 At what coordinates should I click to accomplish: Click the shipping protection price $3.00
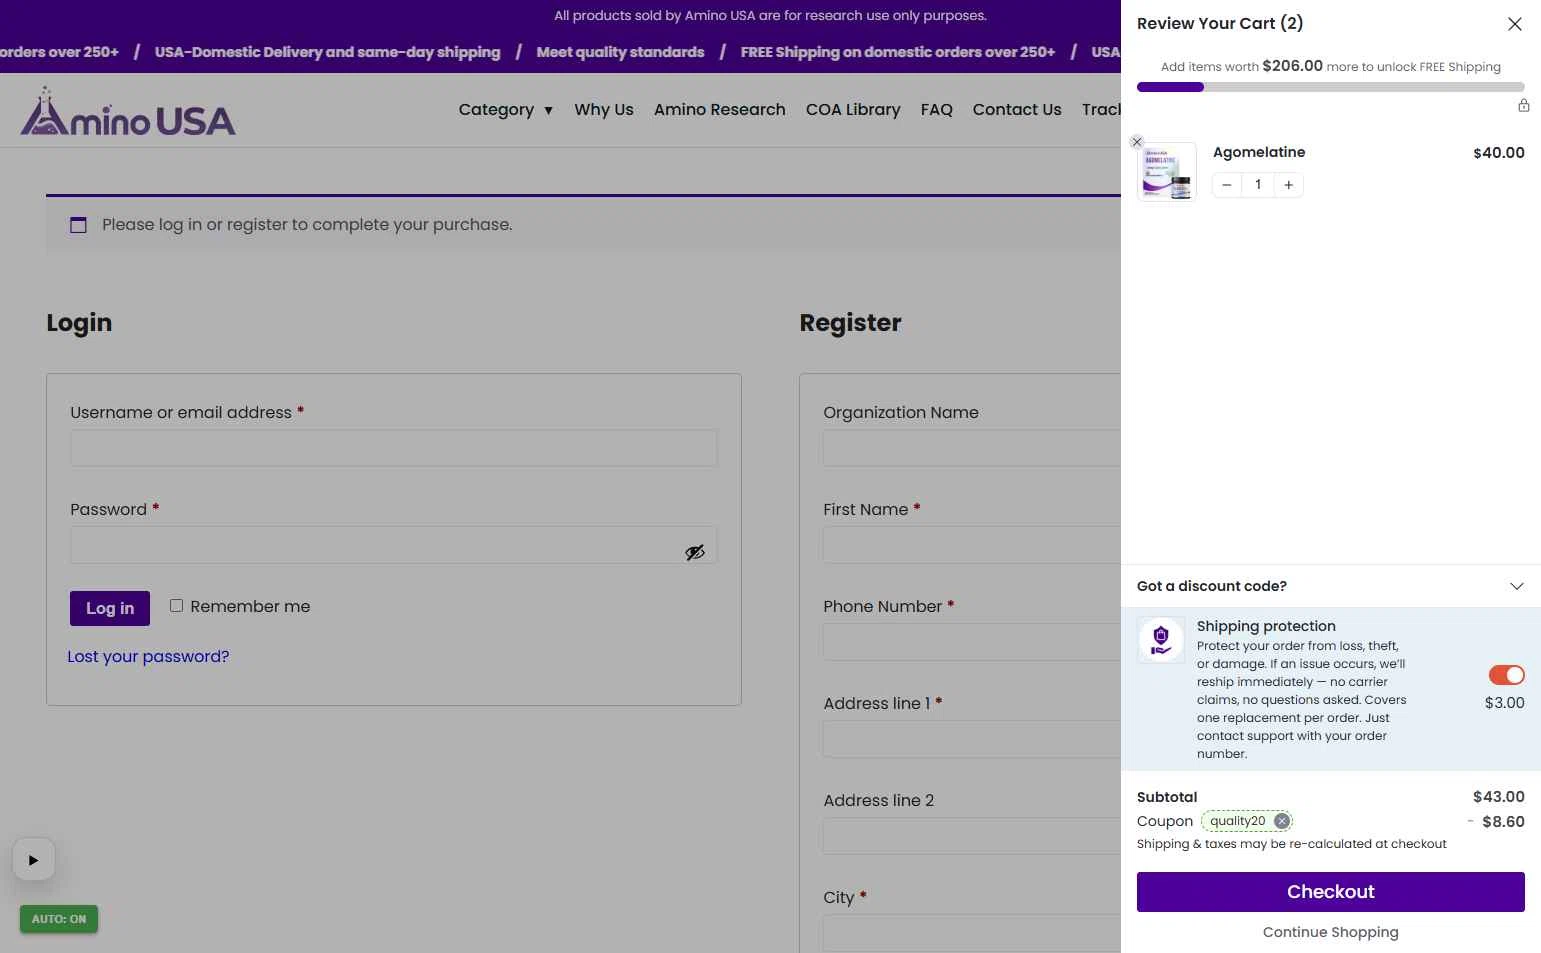pyautogui.click(x=1504, y=703)
